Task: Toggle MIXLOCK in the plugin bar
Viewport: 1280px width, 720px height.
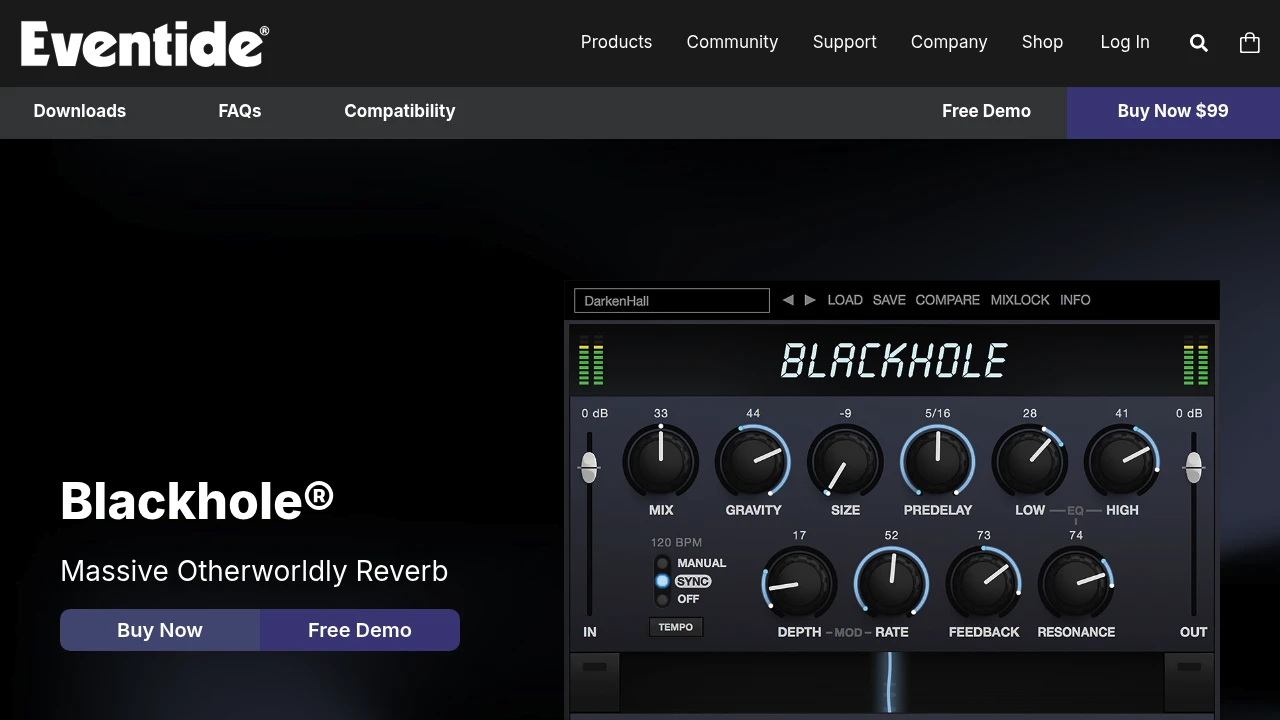Action: pyautogui.click(x=1020, y=300)
